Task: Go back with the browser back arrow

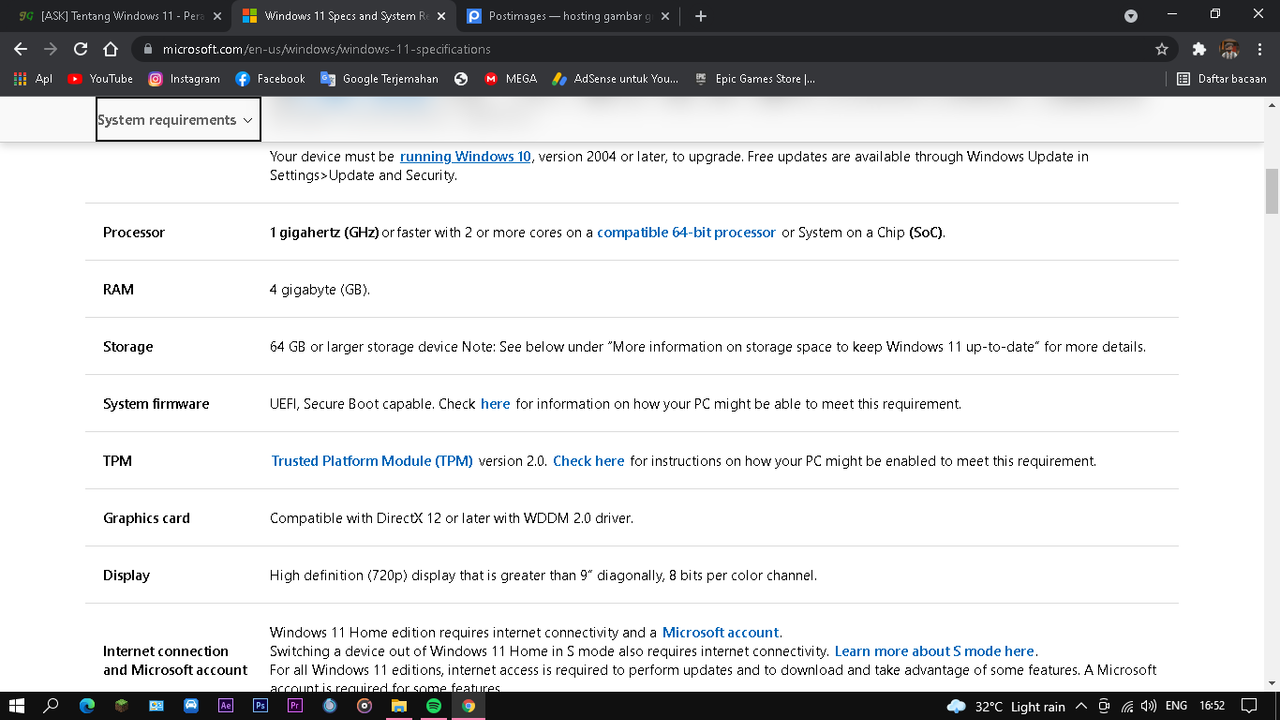Action: pyautogui.click(x=20, y=49)
